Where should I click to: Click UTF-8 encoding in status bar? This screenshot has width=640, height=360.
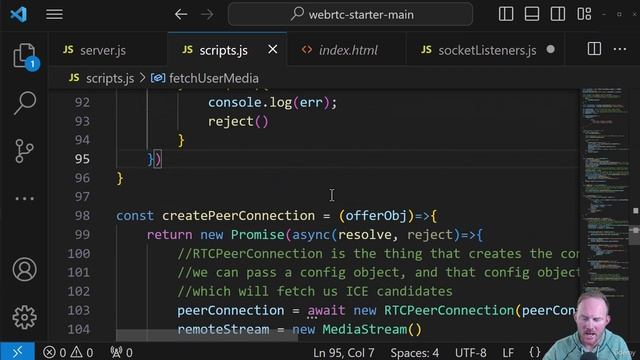pos(471,353)
